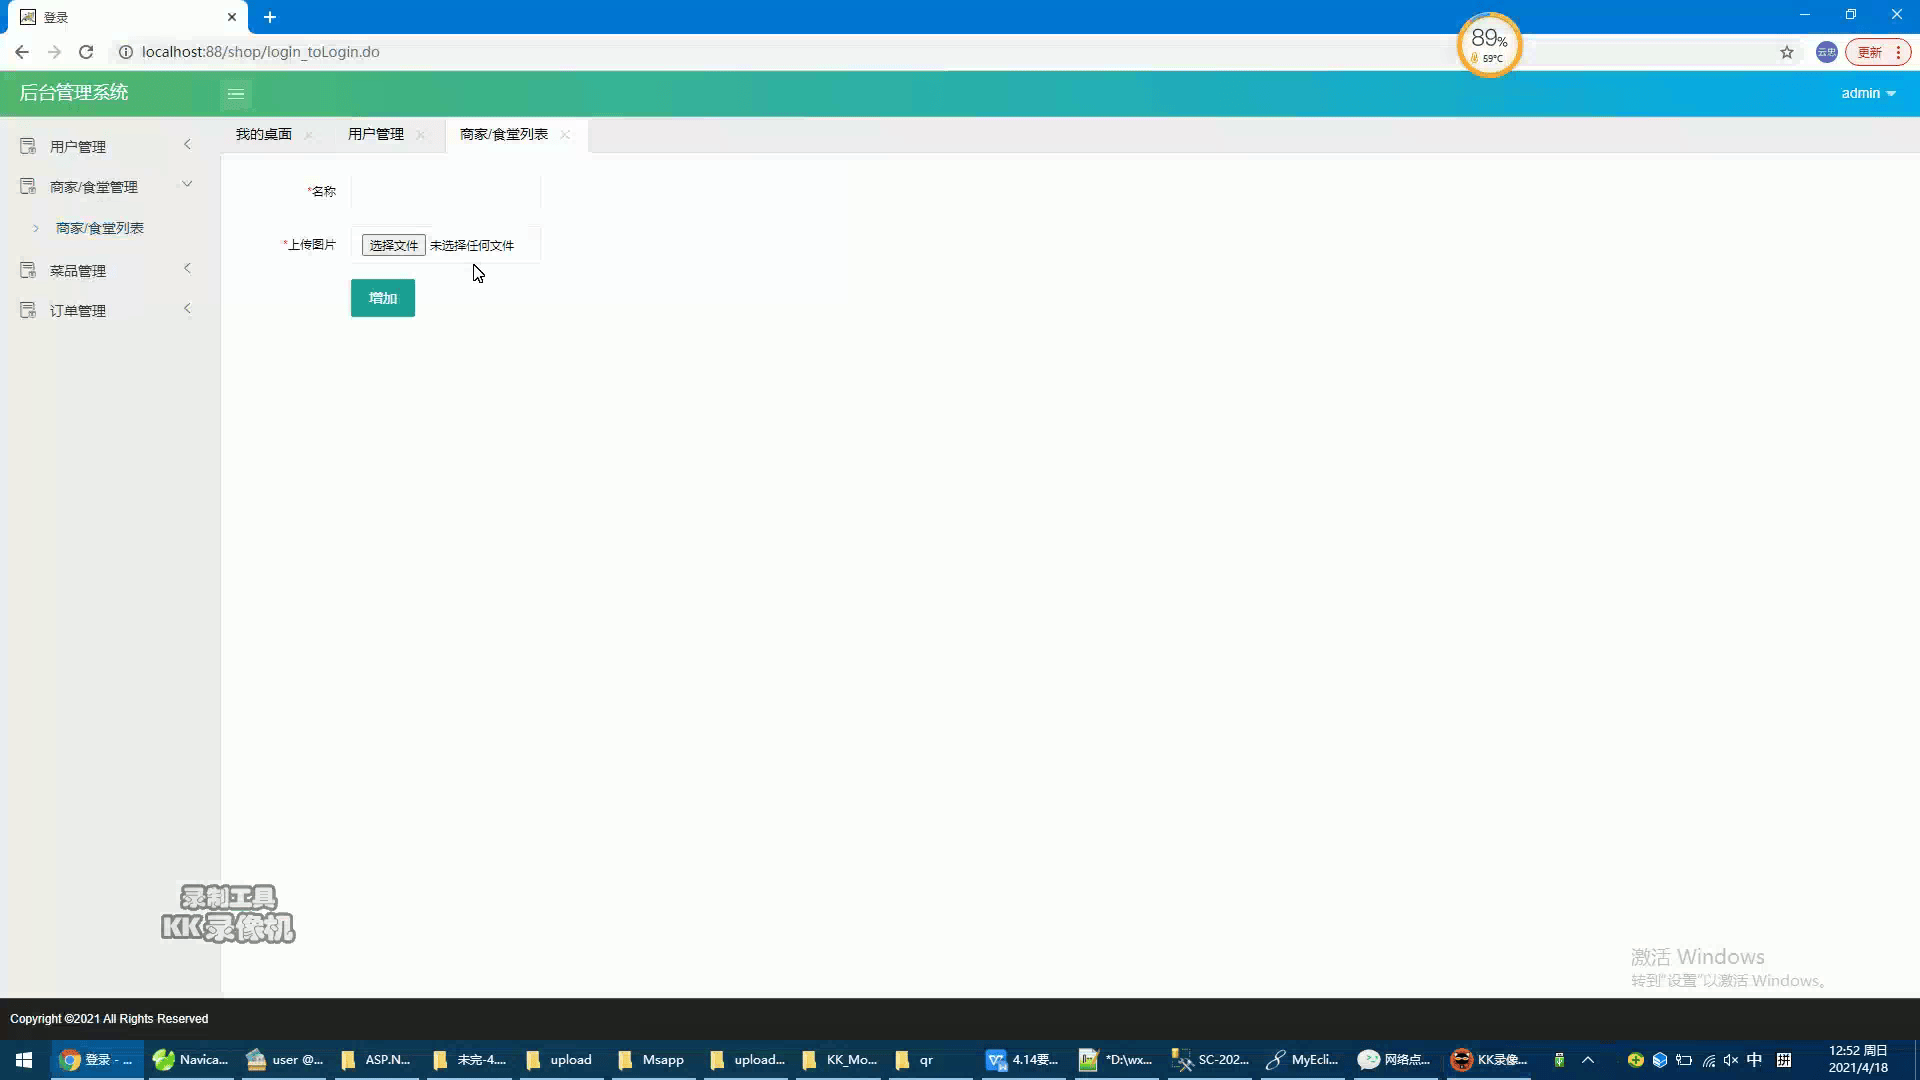Open the upload... folder in taskbar
1920x1080 pixels.
tap(747, 1060)
